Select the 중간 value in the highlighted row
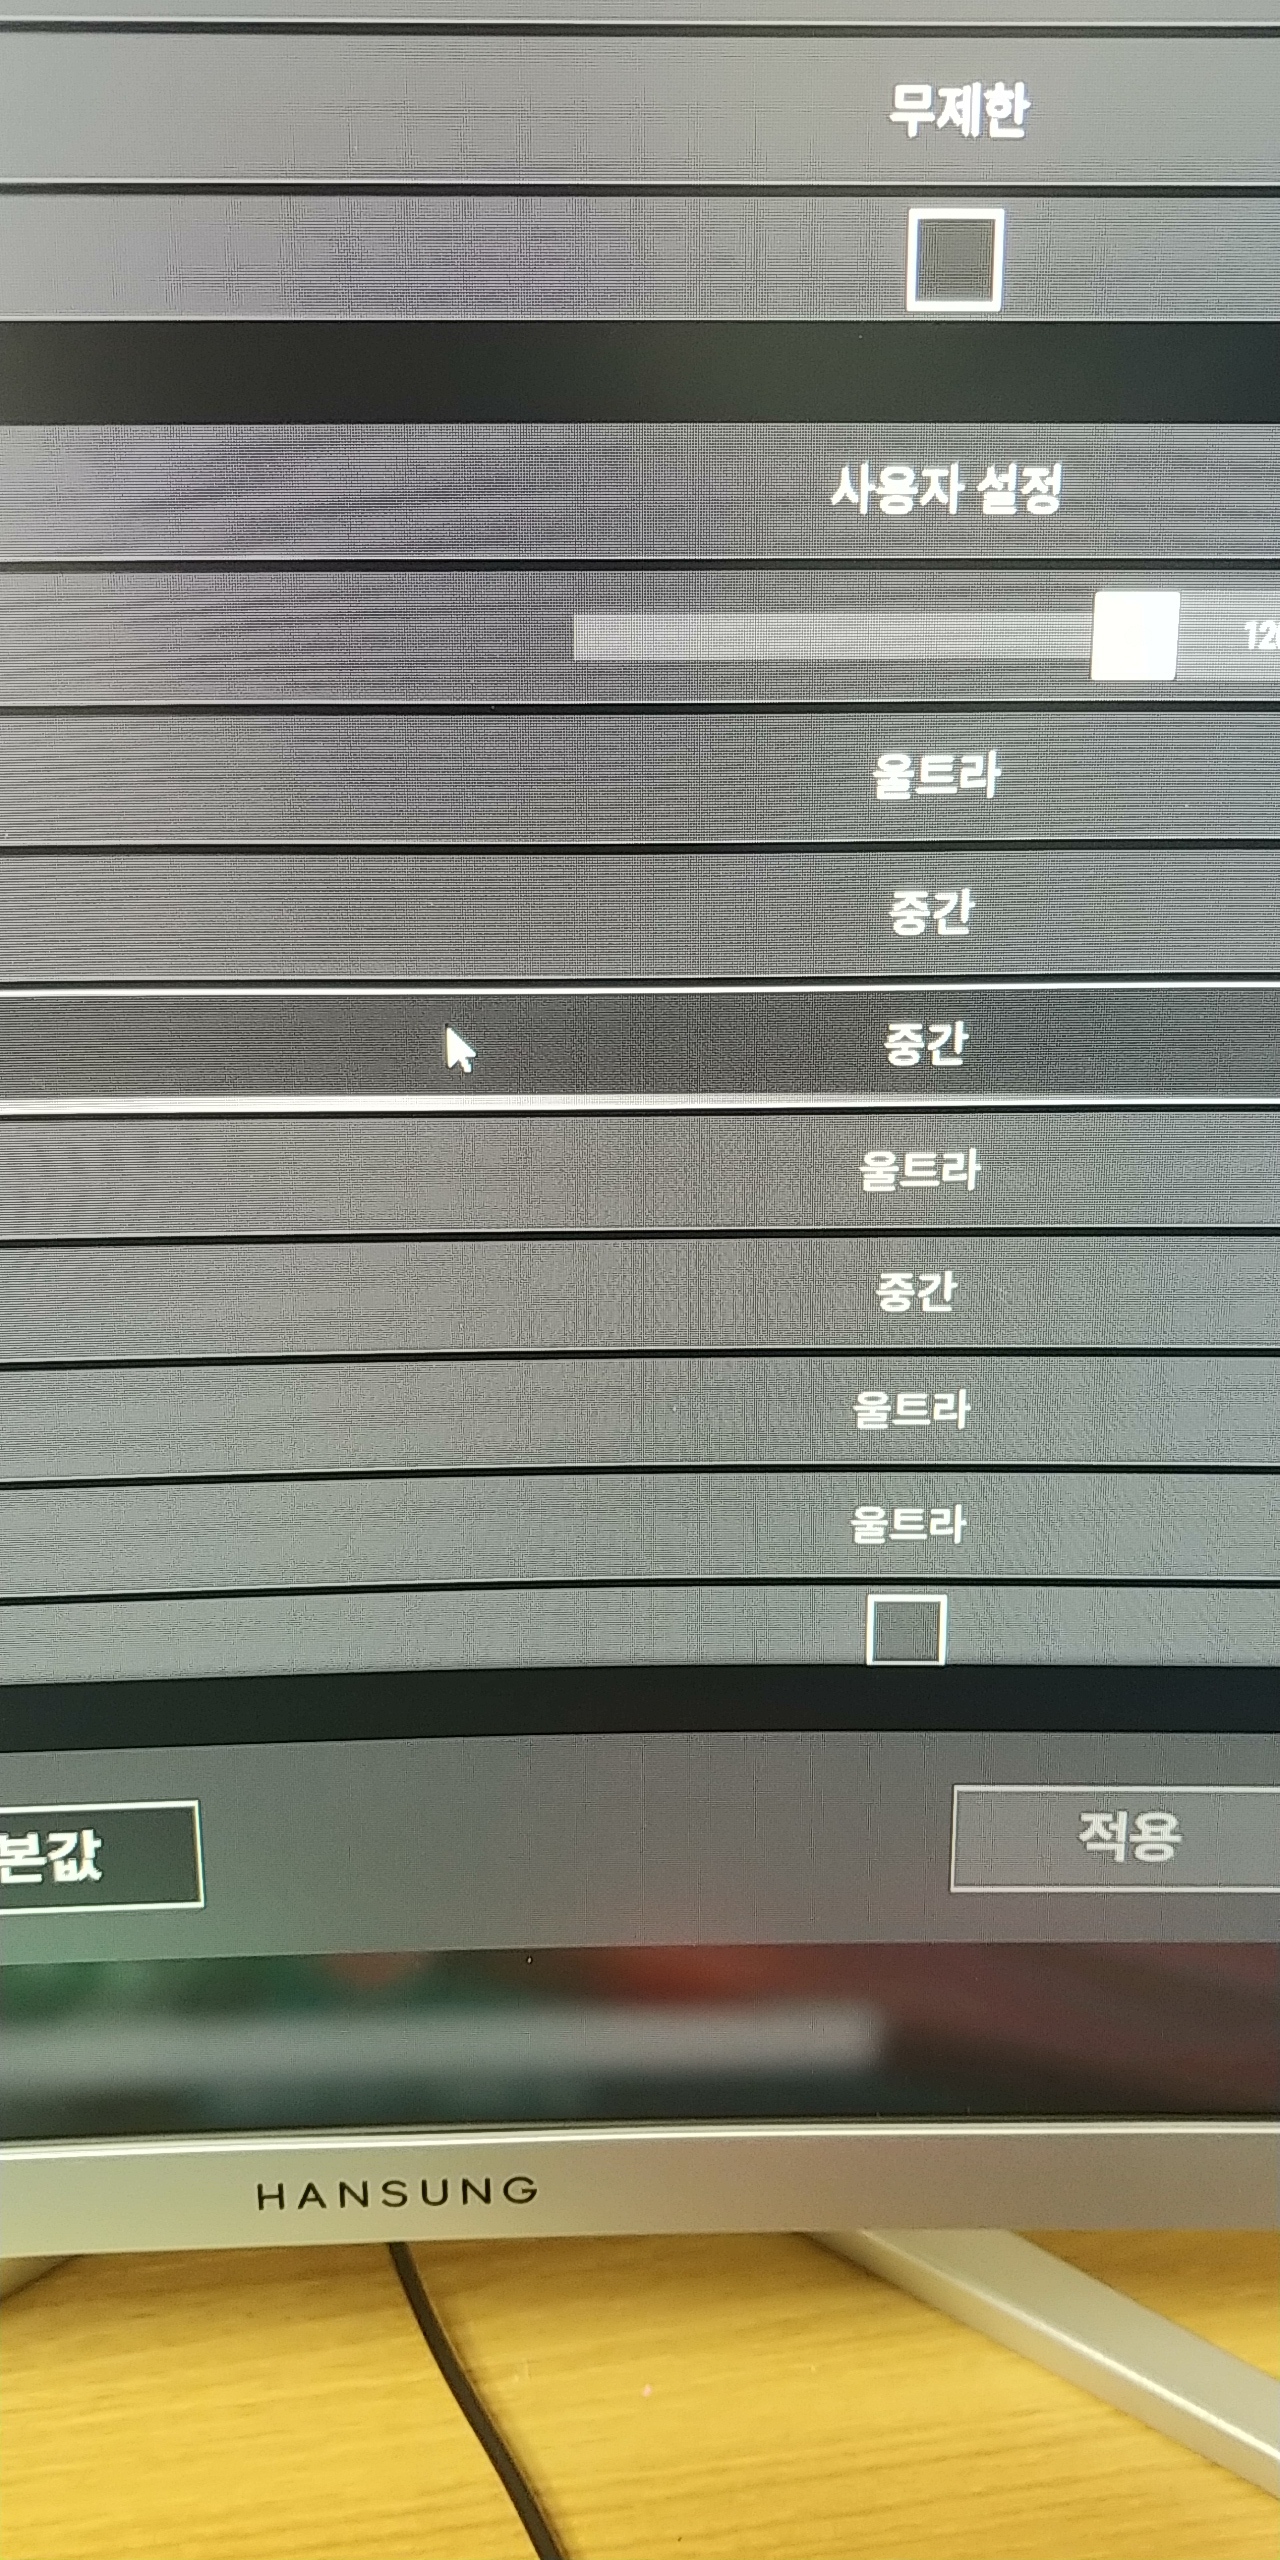The height and width of the screenshot is (2560, 1280). point(925,1044)
